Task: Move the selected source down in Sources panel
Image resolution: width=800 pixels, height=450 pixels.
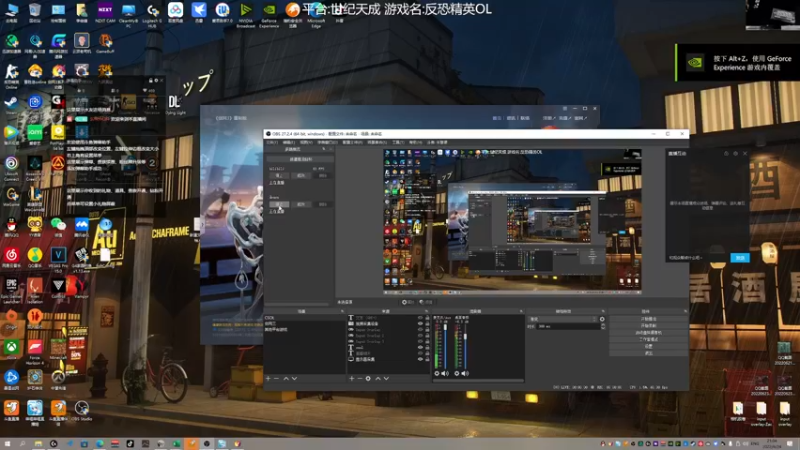Action: [386, 379]
